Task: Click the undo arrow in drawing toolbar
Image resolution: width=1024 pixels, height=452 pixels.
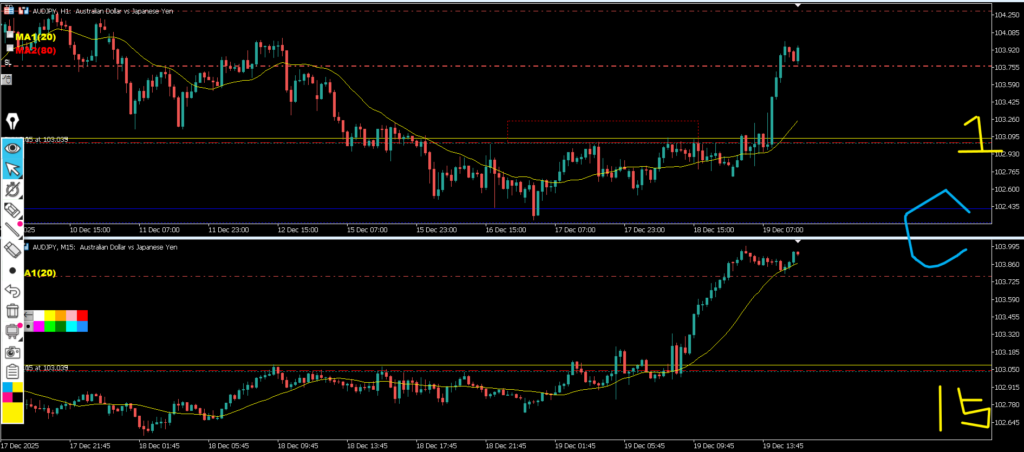Action: 12,291
